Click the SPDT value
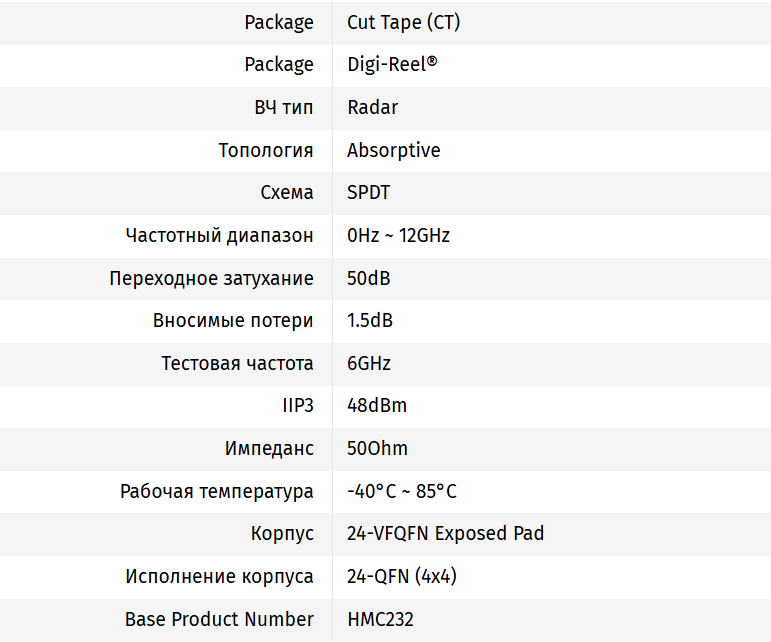This screenshot has height=642, width=771. (368, 193)
